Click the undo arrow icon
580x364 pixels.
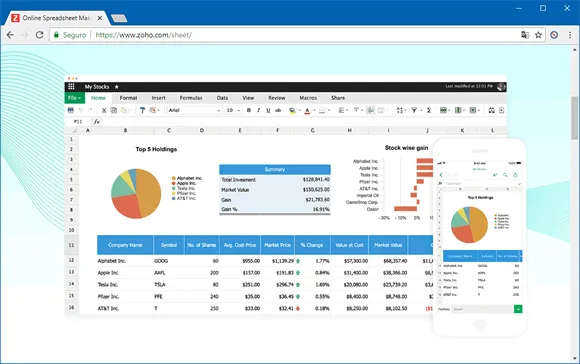click(x=80, y=110)
